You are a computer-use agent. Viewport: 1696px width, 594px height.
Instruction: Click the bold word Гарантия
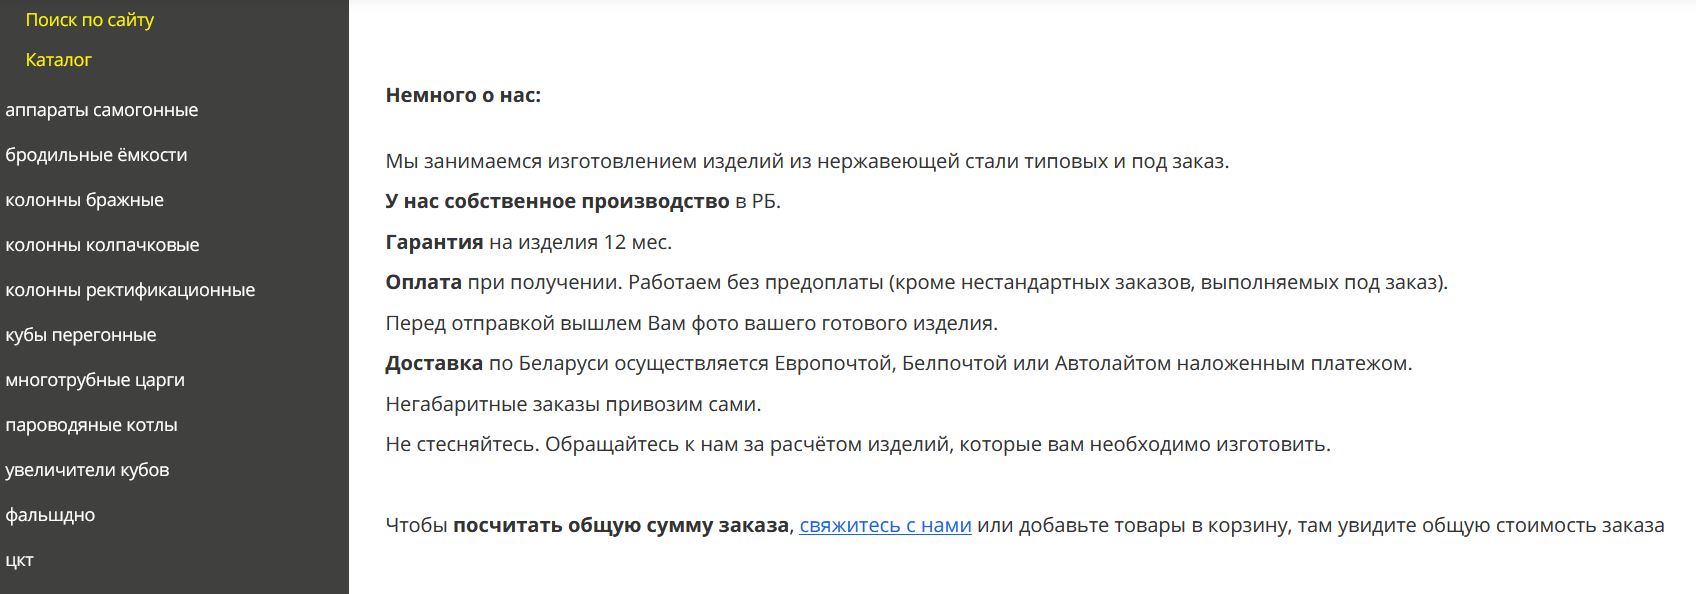(x=434, y=242)
